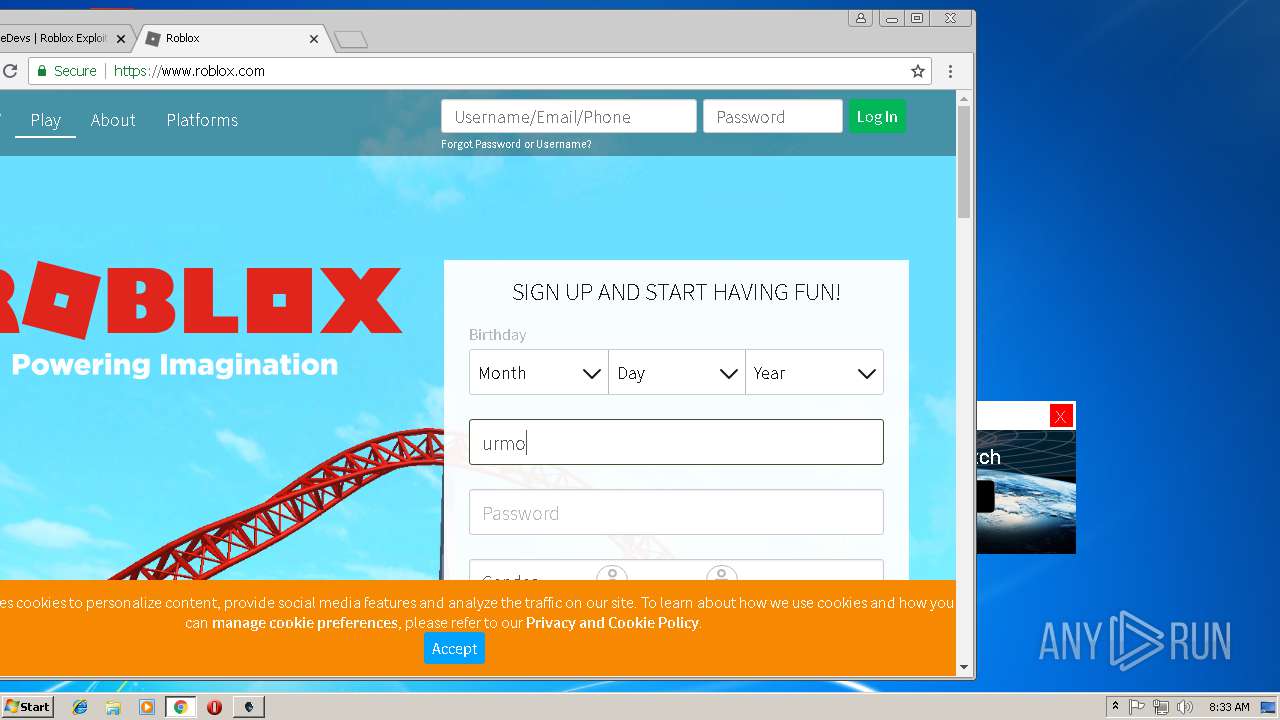The height and width of the screenshot is (720, 1280).
Task: Bookmark this page with the star icon
Action: click(x=917, y=71)
